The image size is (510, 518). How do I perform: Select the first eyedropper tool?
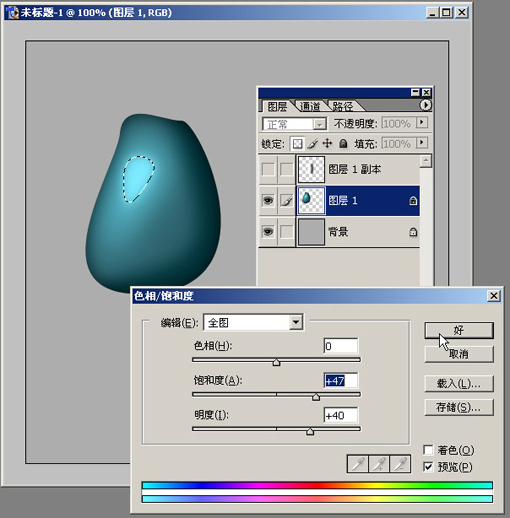[358, 463]
